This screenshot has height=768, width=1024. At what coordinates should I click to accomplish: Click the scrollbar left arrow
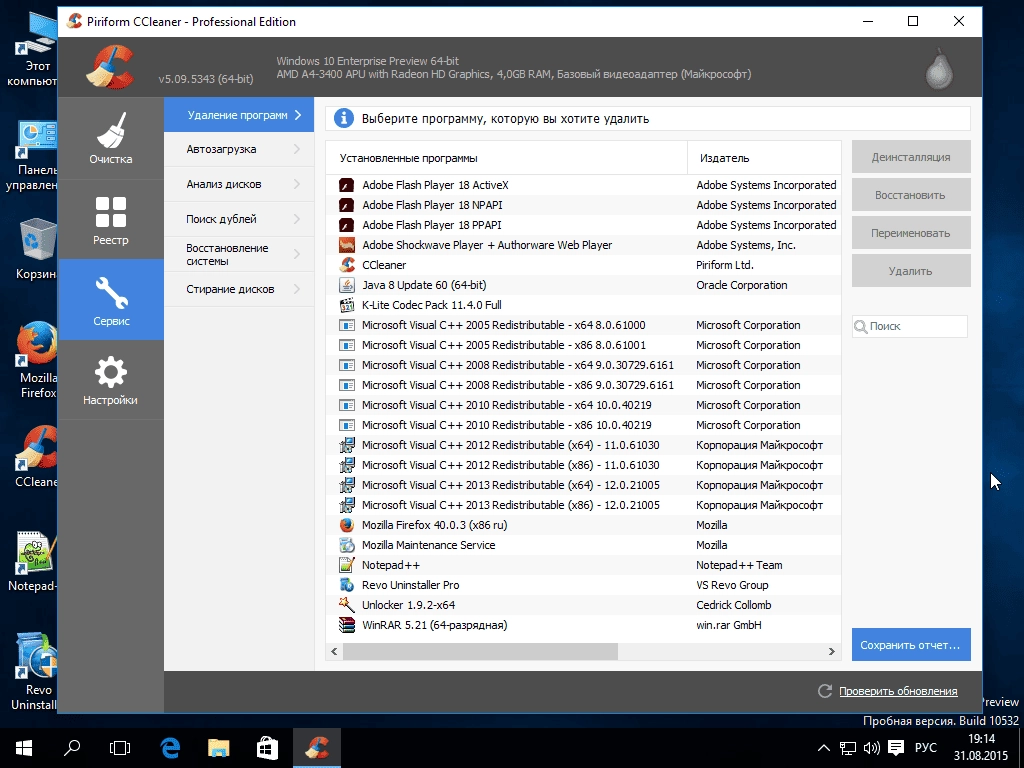click(x=334, y=651)
